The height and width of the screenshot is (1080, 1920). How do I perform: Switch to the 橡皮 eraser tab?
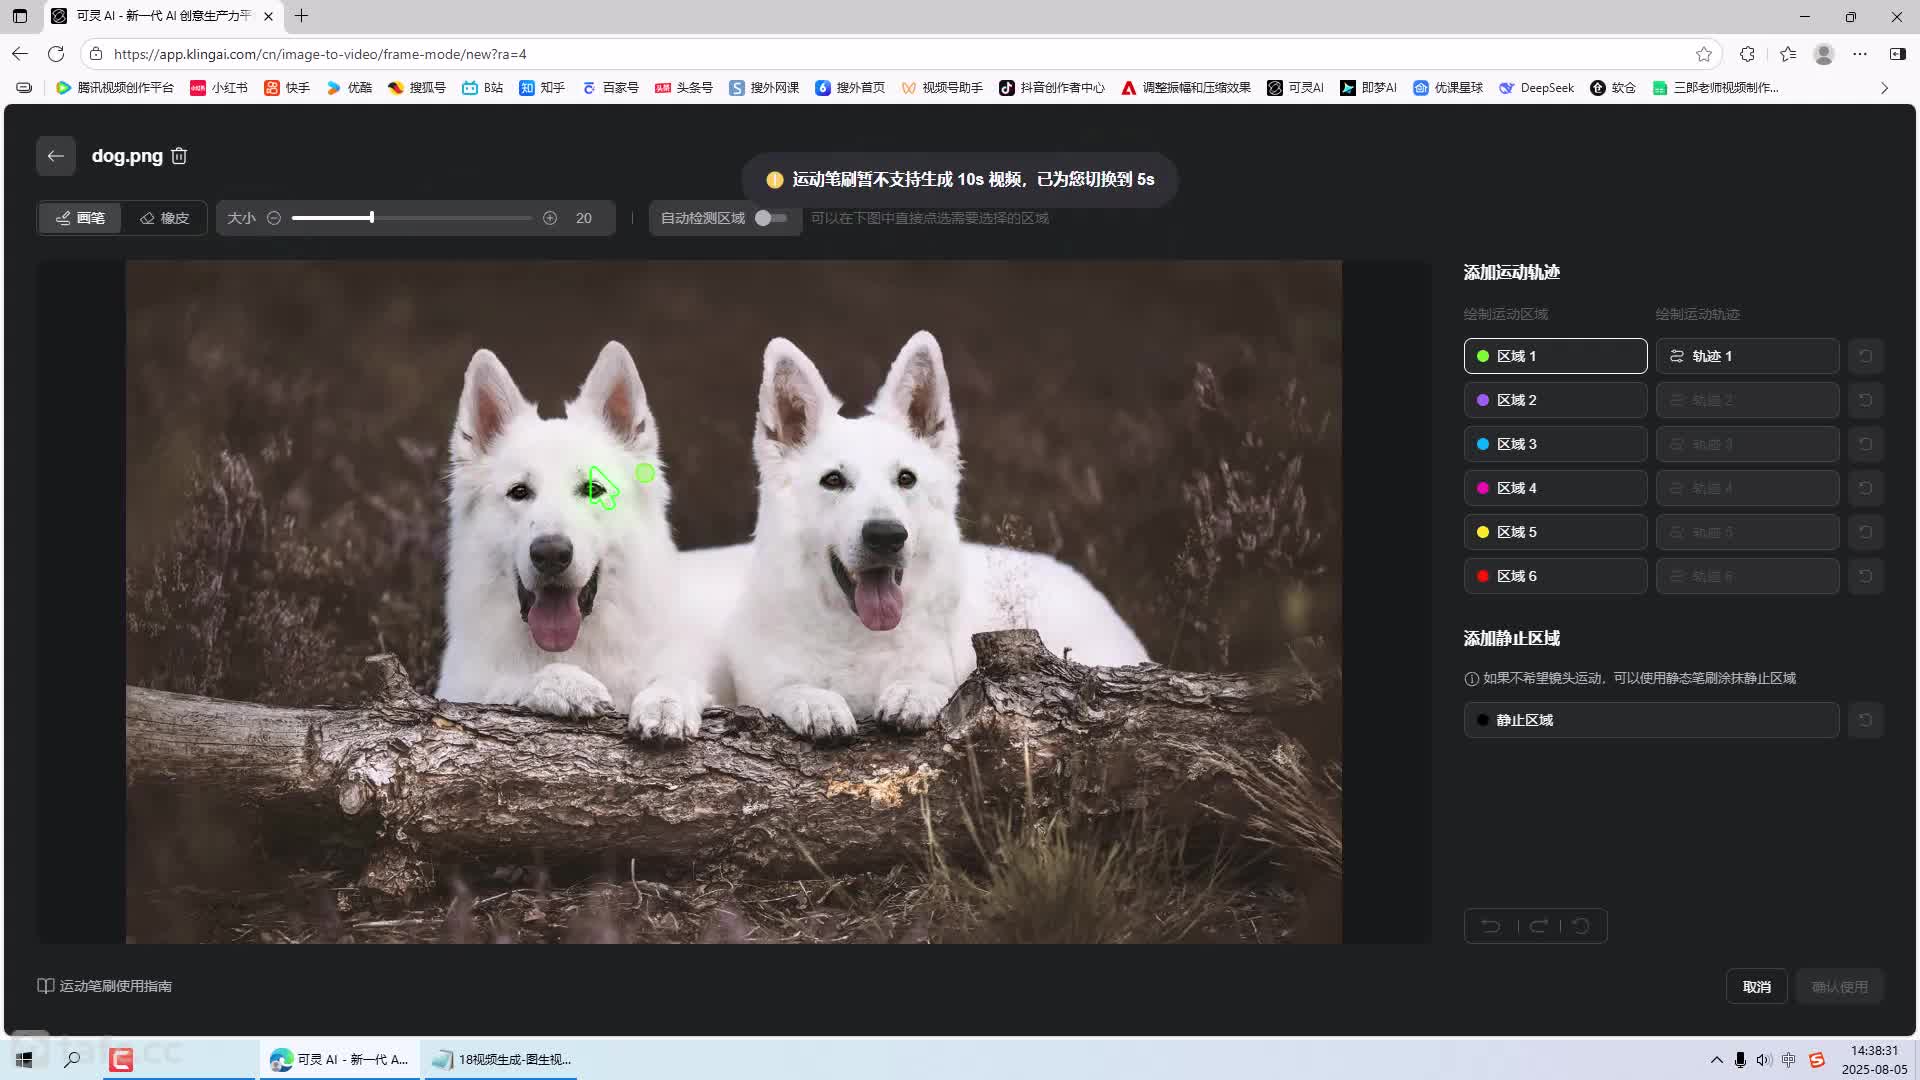165,218
